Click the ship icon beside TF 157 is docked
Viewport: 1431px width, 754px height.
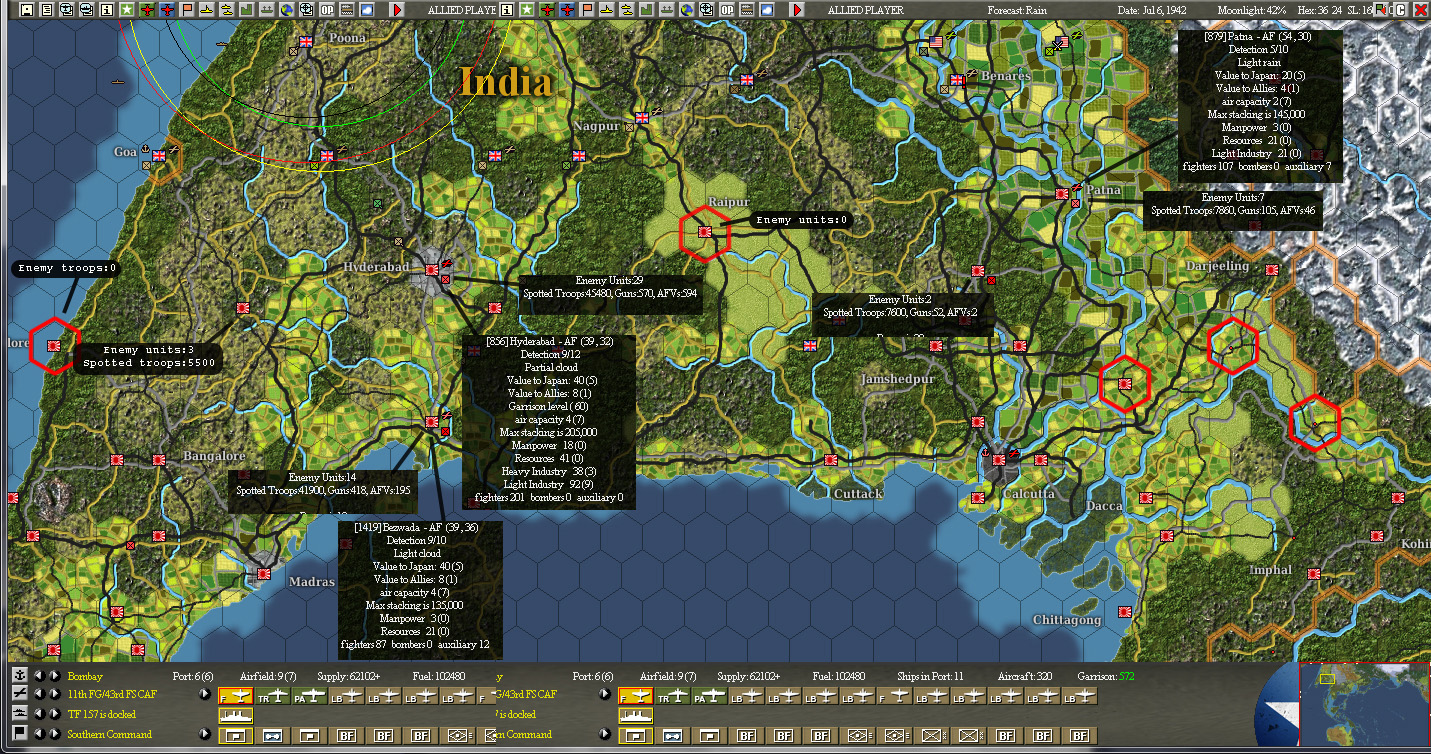tap(20, 714)
